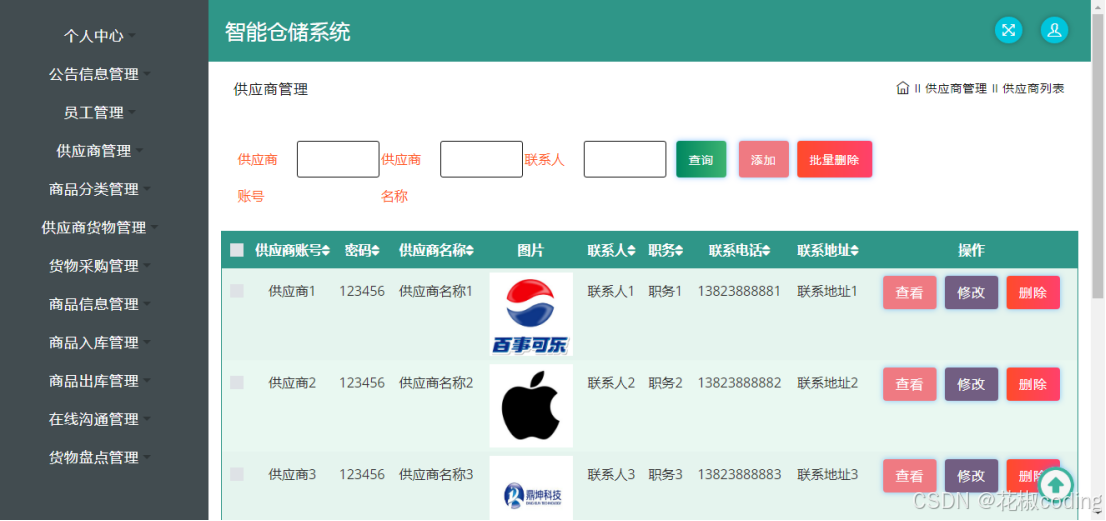Expand the 商品入库管理 sidebar menu
This screenshot has width=1106, height=521.
click(99, 343)
